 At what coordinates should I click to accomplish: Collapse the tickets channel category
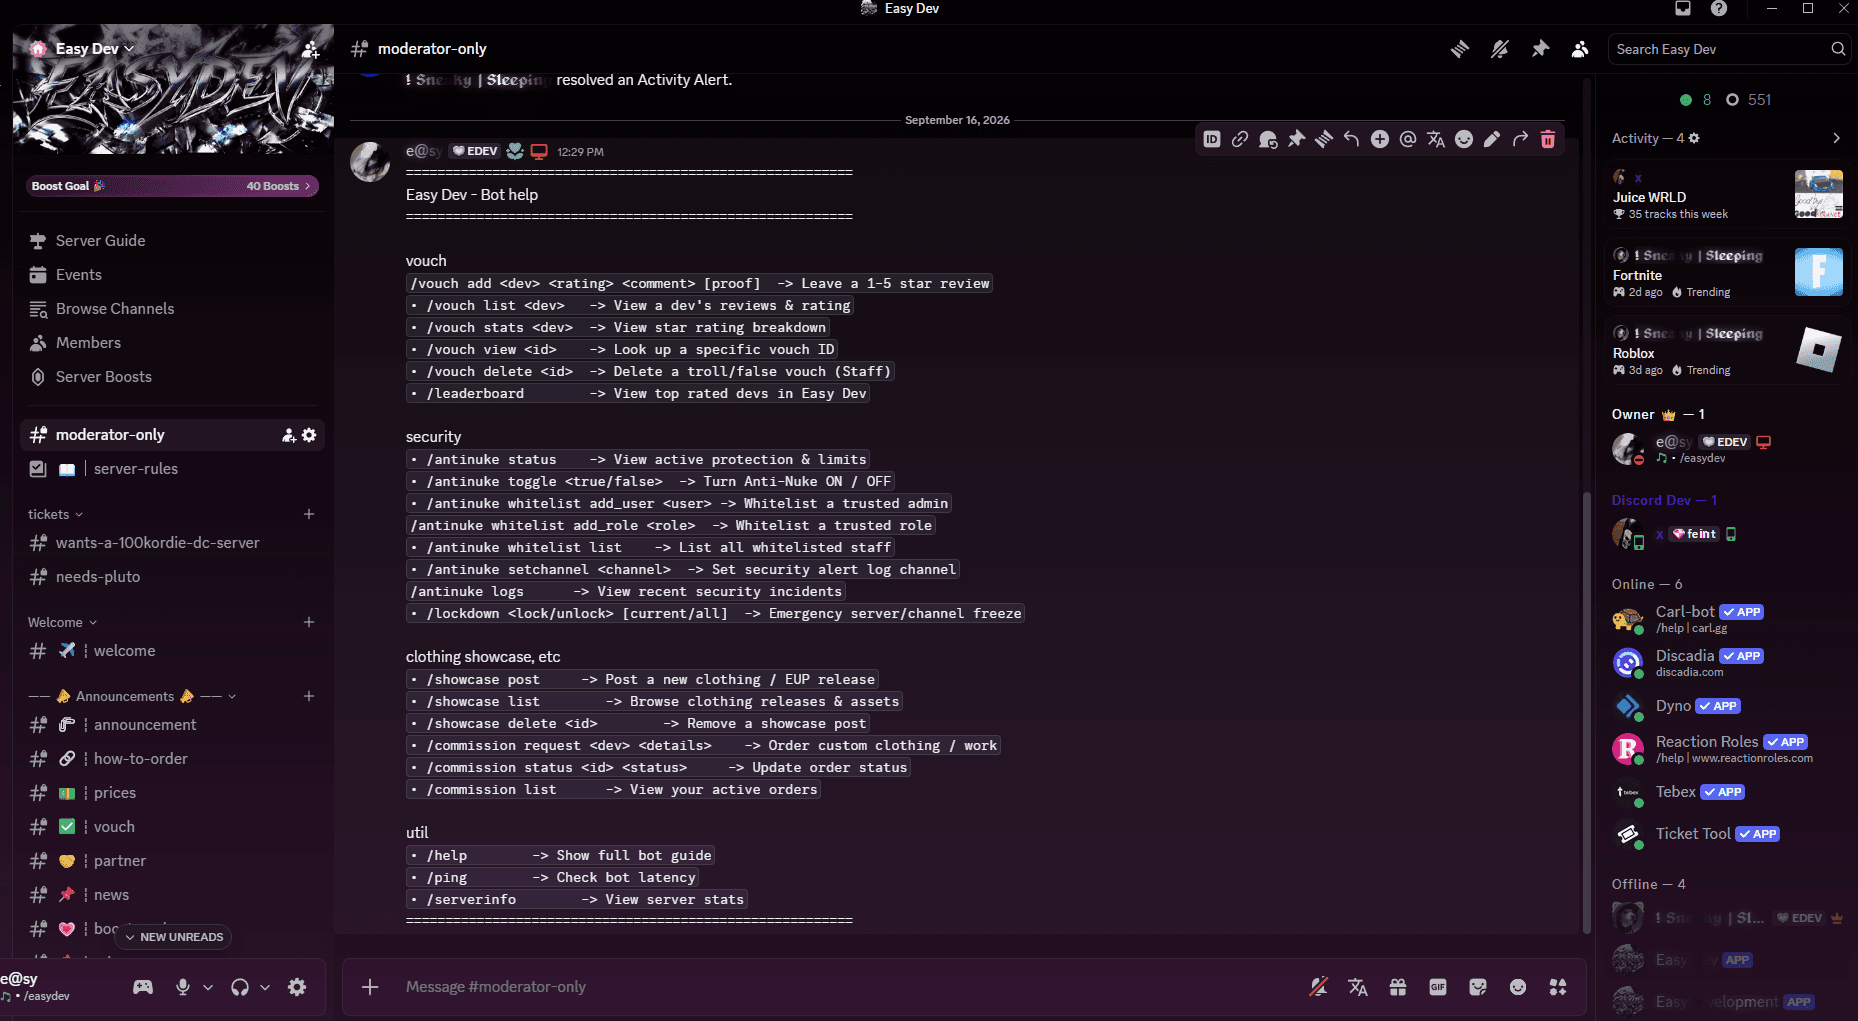pyautogui.click(x=55, y=514)
